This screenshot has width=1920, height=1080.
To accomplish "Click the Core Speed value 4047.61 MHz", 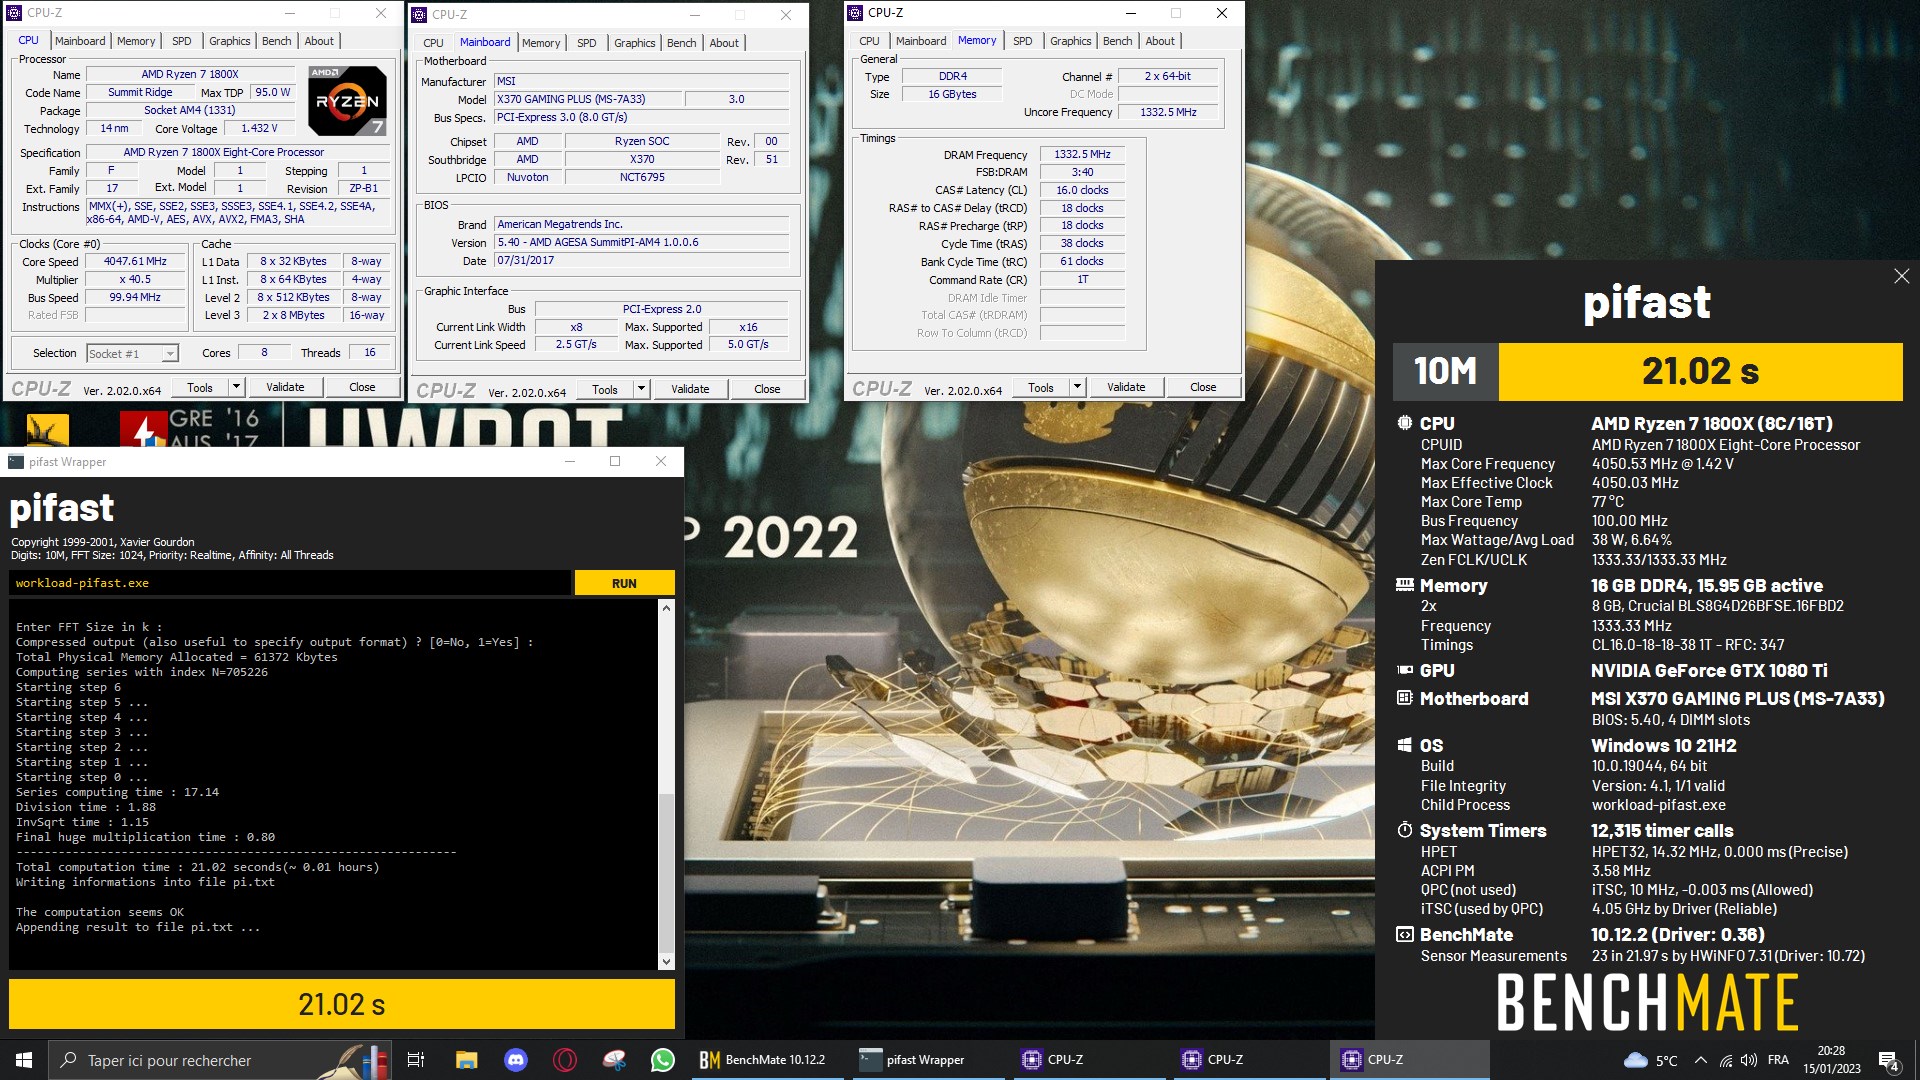I will click(x=135, y=261).
